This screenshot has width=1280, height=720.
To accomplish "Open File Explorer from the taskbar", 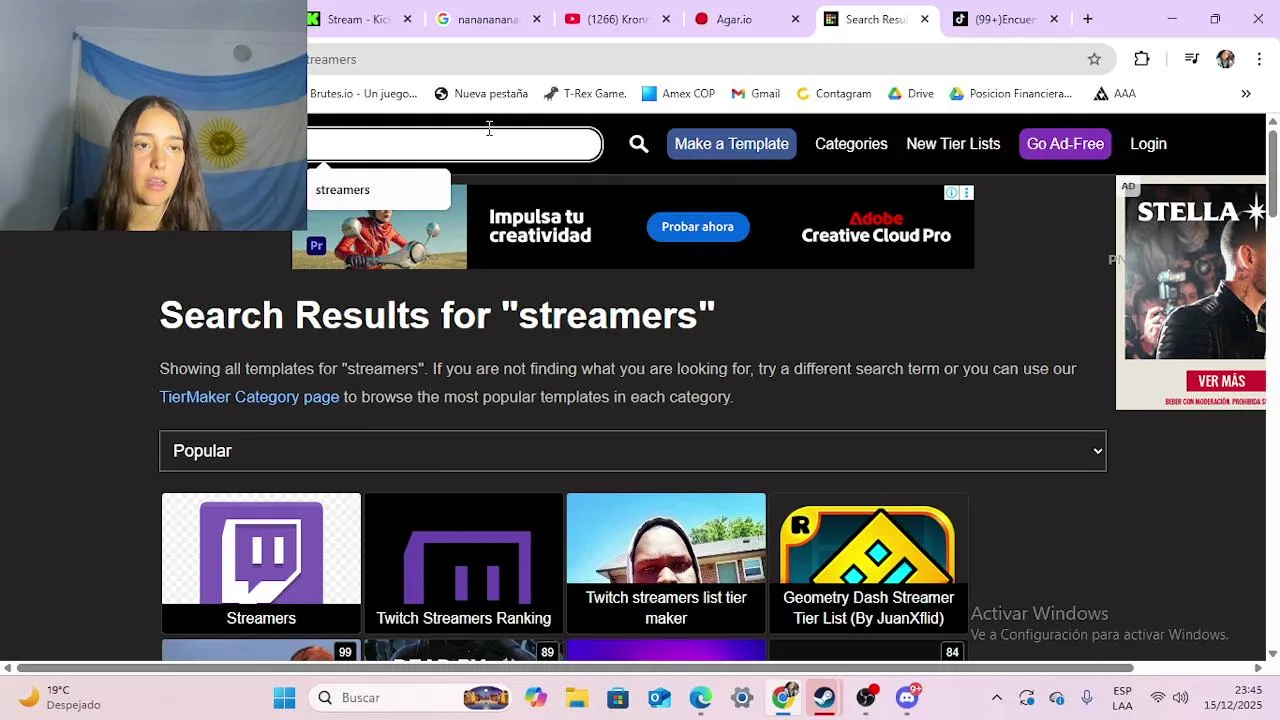I will click(x=577, y=697).
